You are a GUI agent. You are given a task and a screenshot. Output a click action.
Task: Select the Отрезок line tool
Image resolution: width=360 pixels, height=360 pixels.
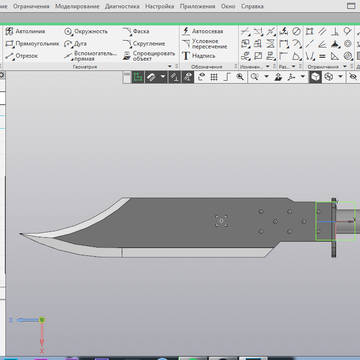(22, 56)
